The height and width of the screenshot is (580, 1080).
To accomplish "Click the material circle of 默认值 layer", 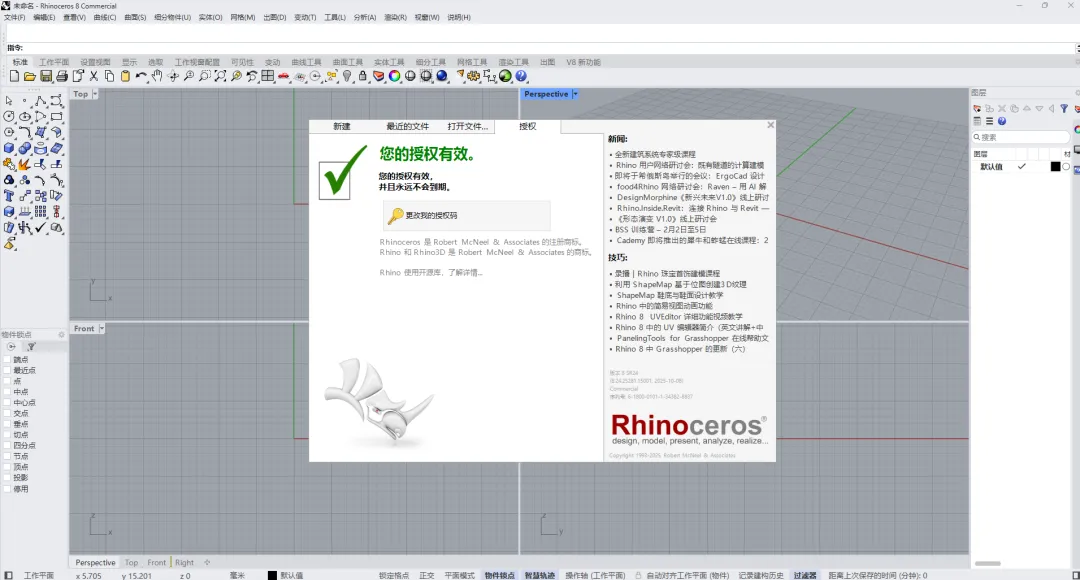I will (x=1066, y=167).
